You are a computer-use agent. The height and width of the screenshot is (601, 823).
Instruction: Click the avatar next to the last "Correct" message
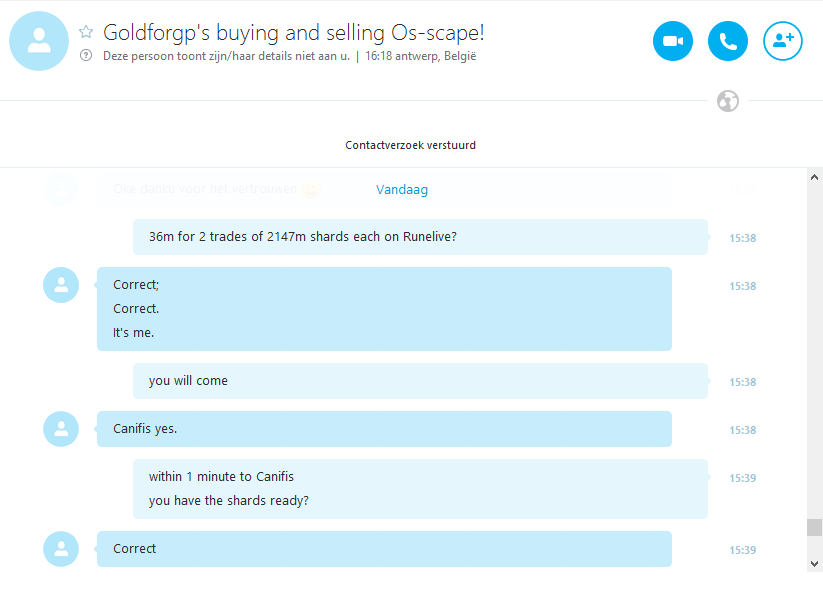pos(61,549)
